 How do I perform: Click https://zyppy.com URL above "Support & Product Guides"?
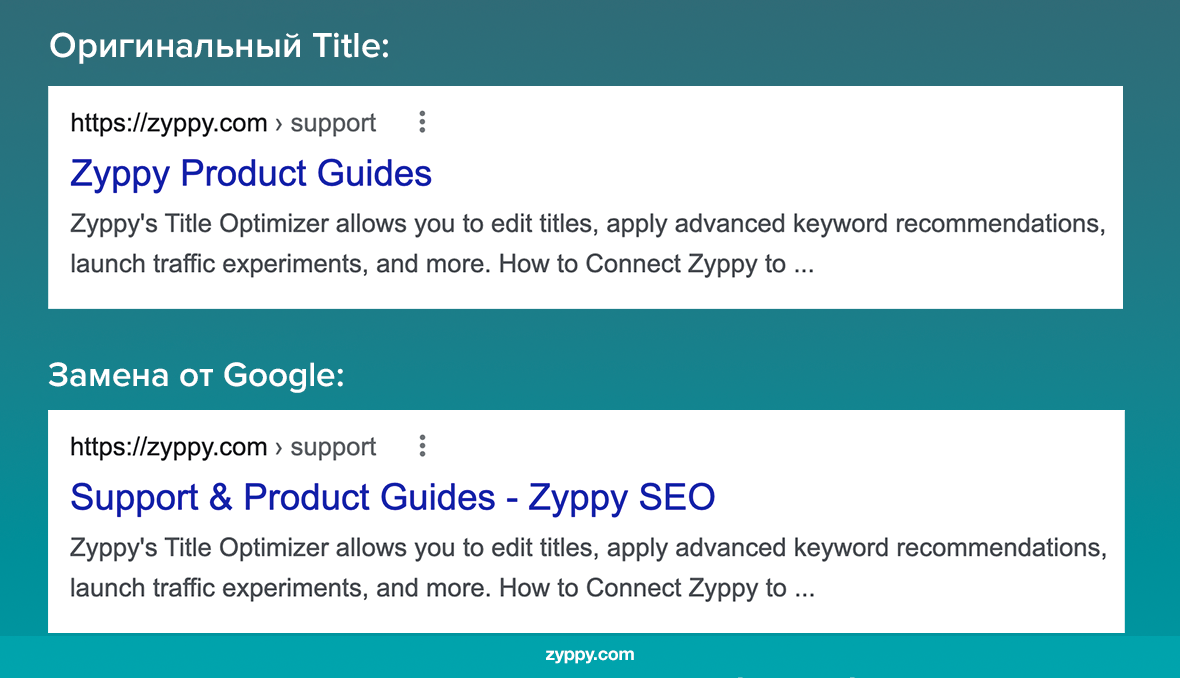click(x=169, y=447)
